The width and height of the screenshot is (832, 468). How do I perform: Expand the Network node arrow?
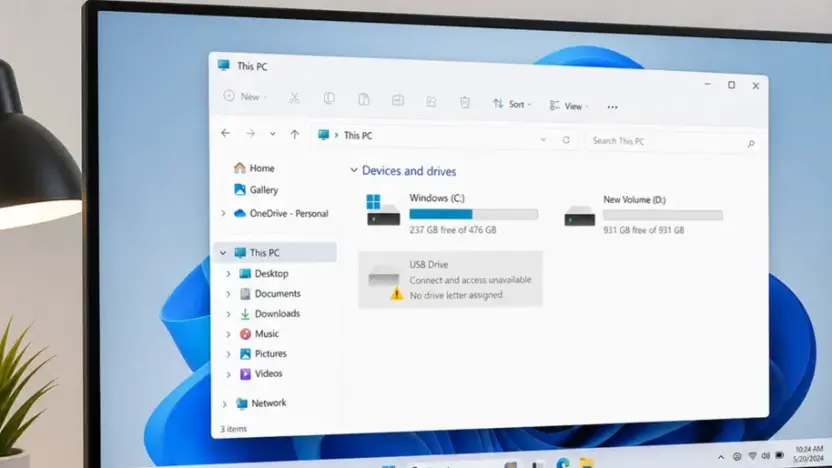224,404
